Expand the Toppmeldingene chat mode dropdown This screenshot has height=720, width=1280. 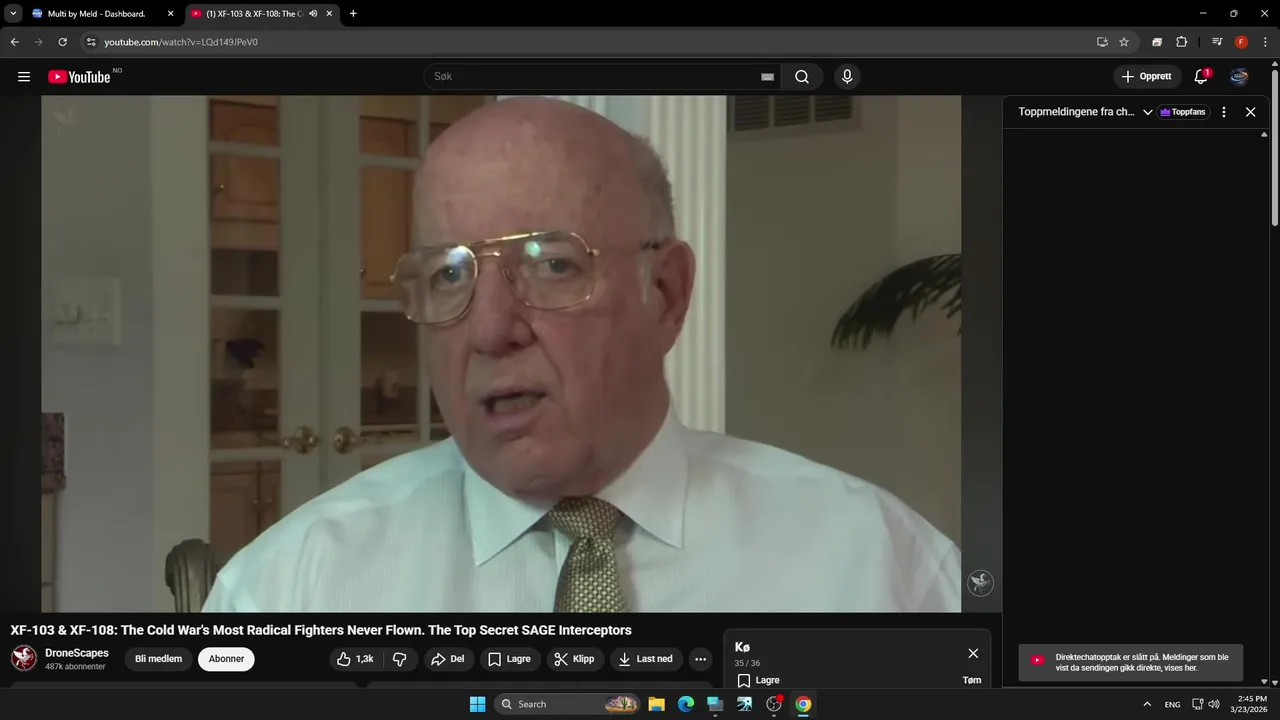[1147, 112]
